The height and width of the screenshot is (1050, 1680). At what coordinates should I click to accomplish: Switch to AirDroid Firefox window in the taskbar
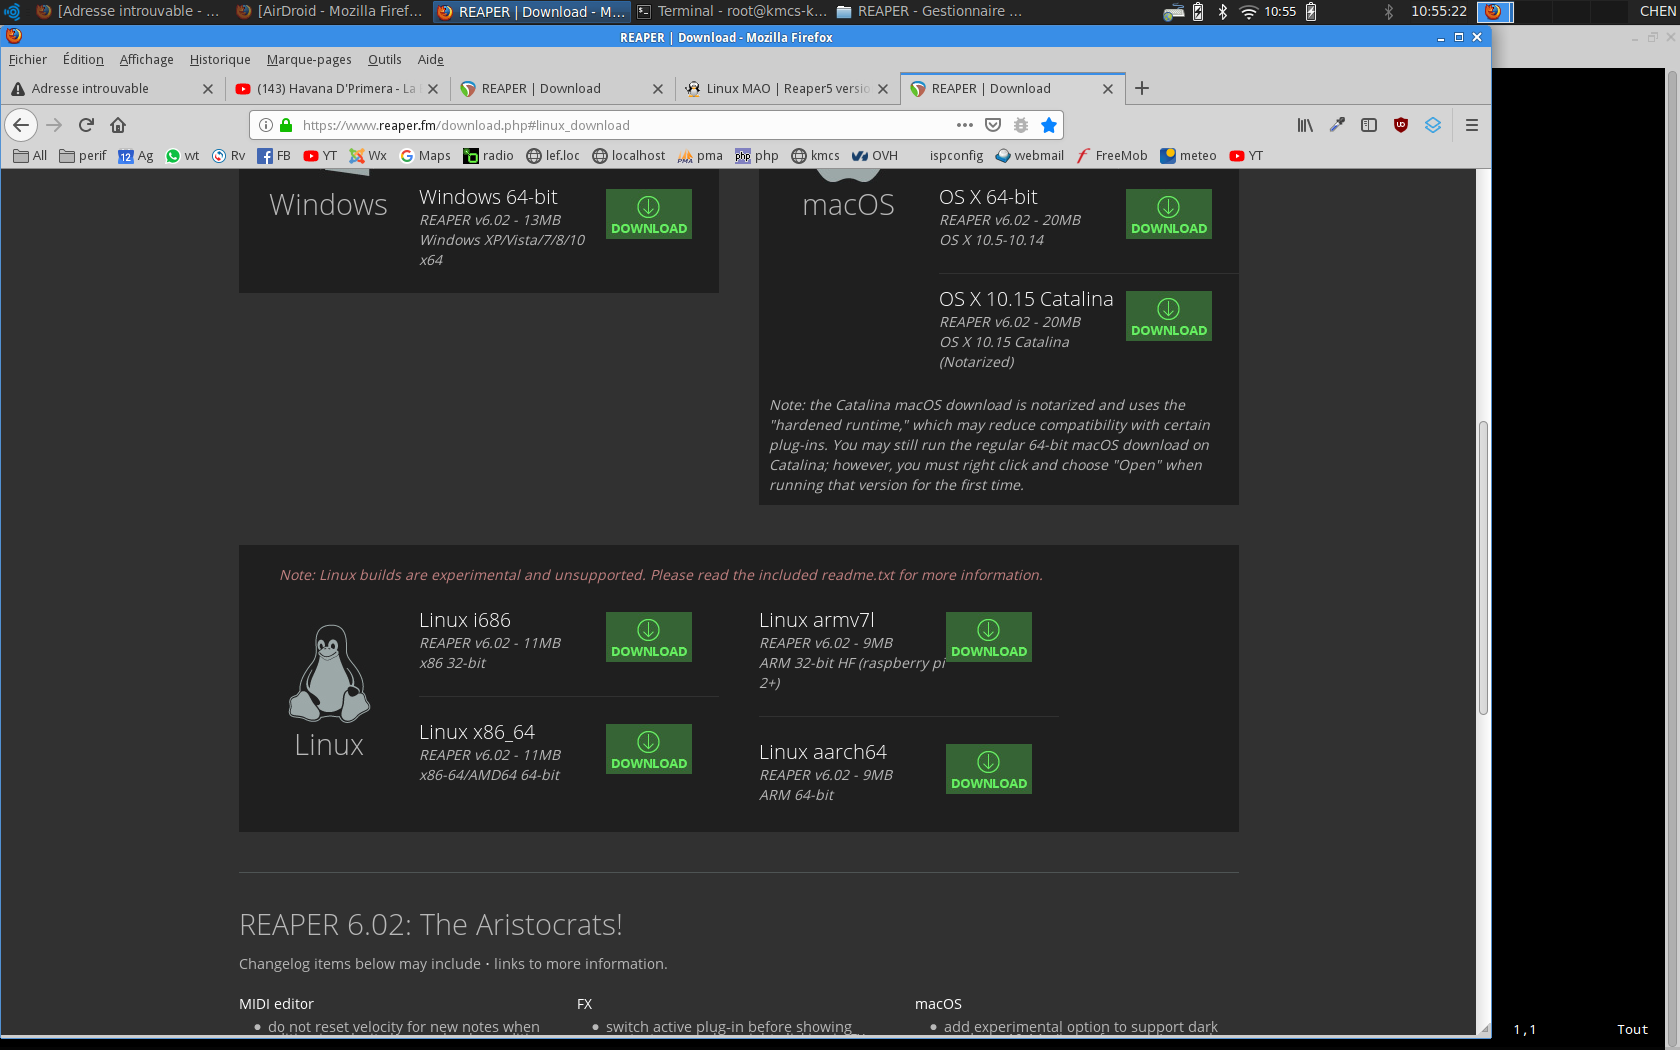point(330,11)
